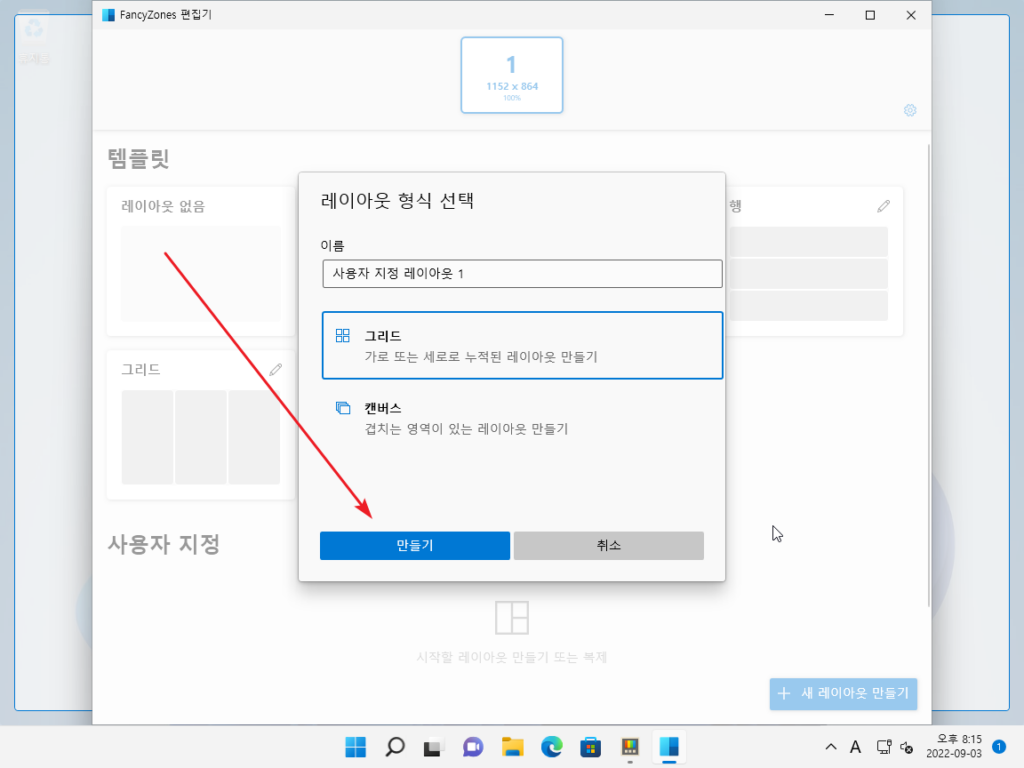
Task: Open the Windows Start menu
Action: tap(355, 747)
